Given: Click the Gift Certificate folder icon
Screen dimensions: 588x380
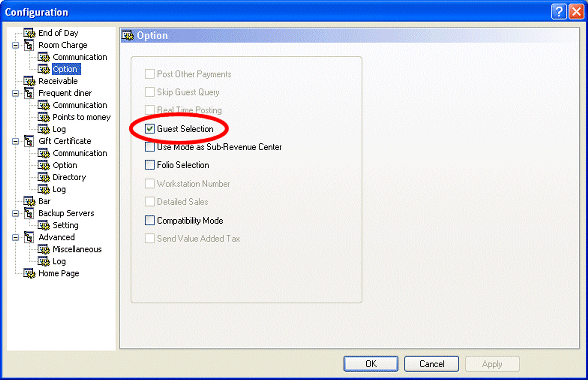Looking at the screenshot, I should pyautogui.click(x=29, y=141).
